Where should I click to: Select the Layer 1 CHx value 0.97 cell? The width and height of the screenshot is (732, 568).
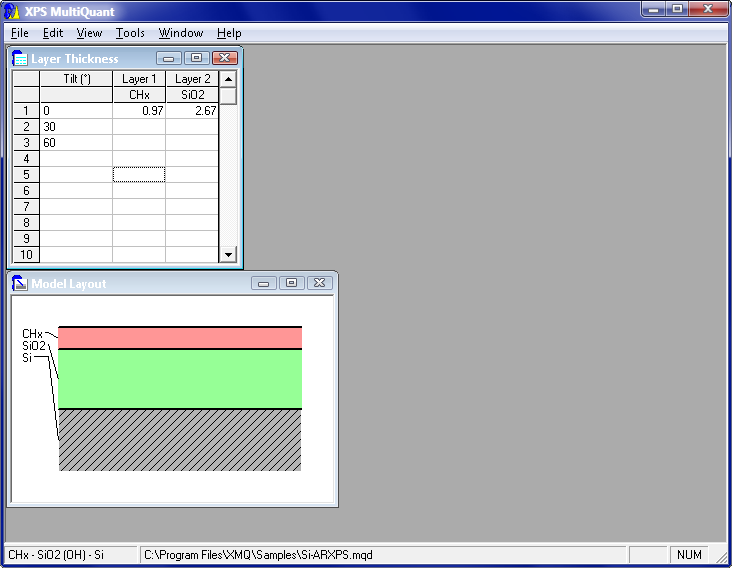[139, 111]
